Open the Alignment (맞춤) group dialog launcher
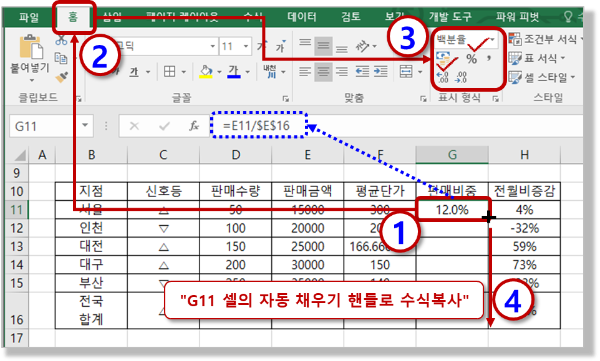The width and height of the screenshot is (600, 361). [423, 99]
